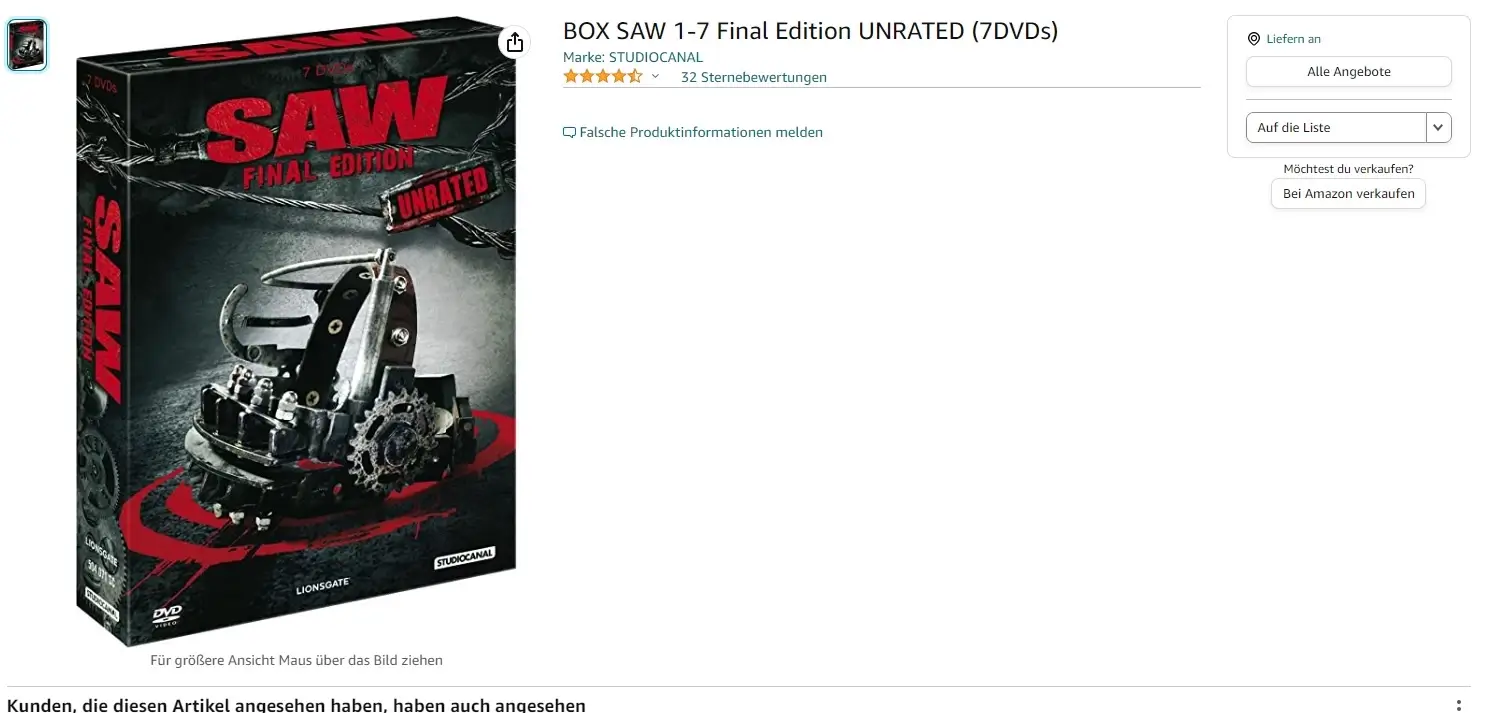The image size is (1502, 713).
Task: Click the Kunden, die diesen Artikel heading
Action: click(296, 705)
